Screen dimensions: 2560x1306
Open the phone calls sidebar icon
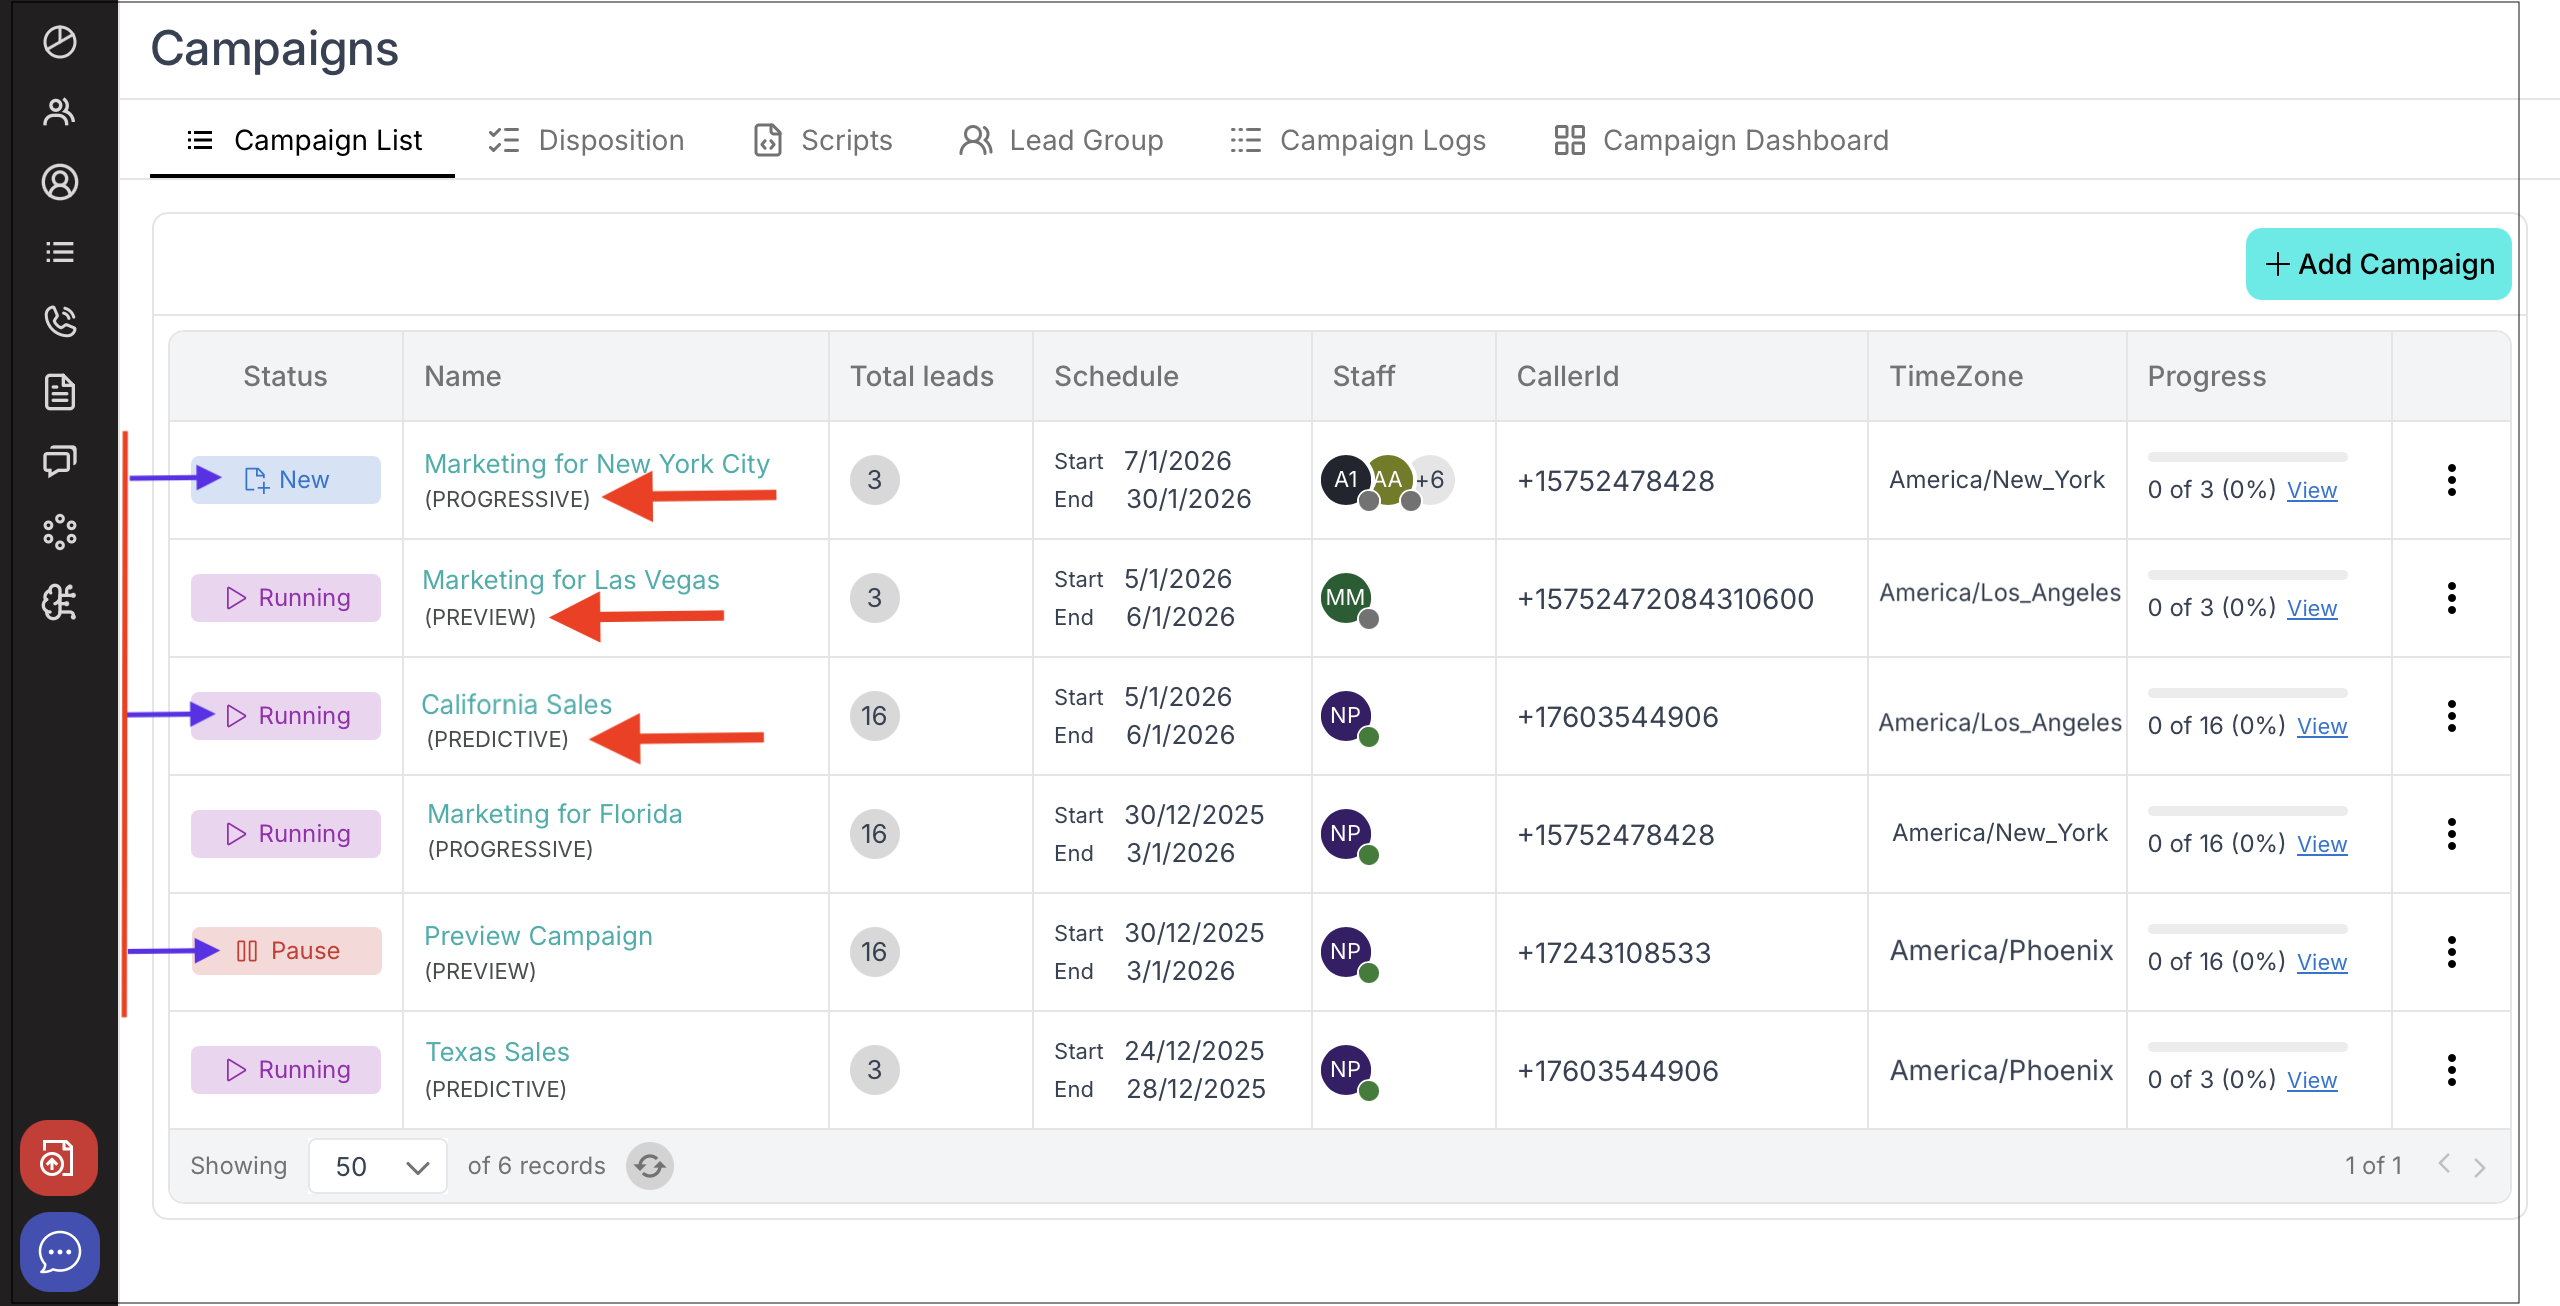click(x=59, y=321)
